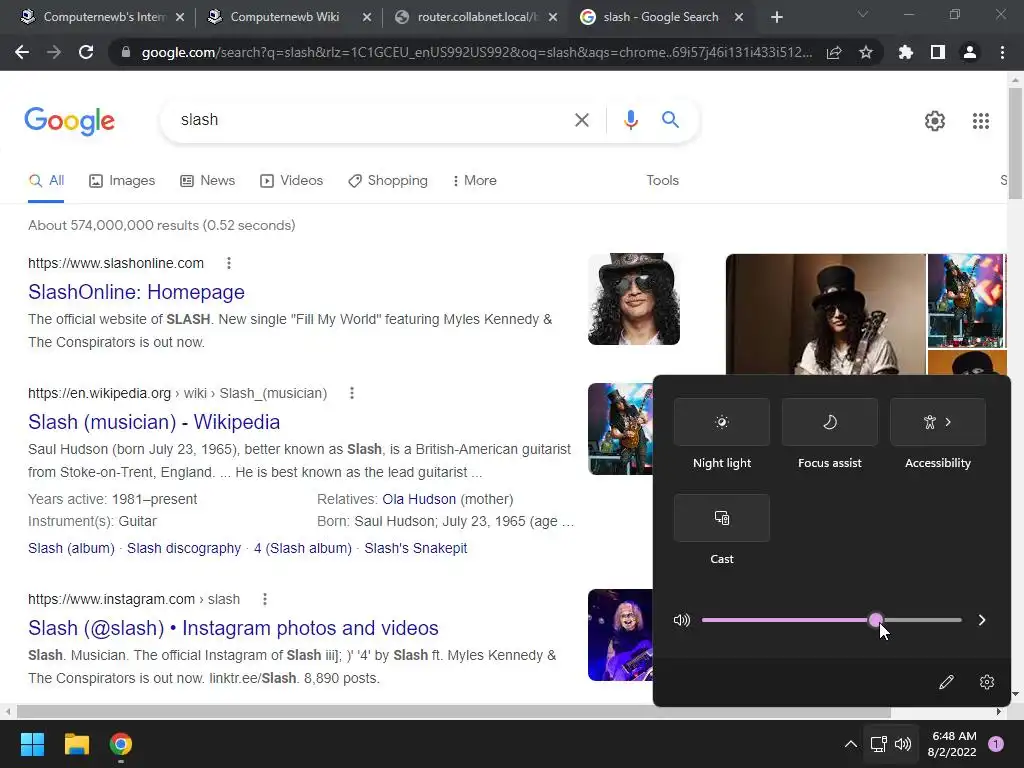1024x768 pixels.
Task: Open the Accessibility quick settings submenu
Action: [x=938, y=422]
